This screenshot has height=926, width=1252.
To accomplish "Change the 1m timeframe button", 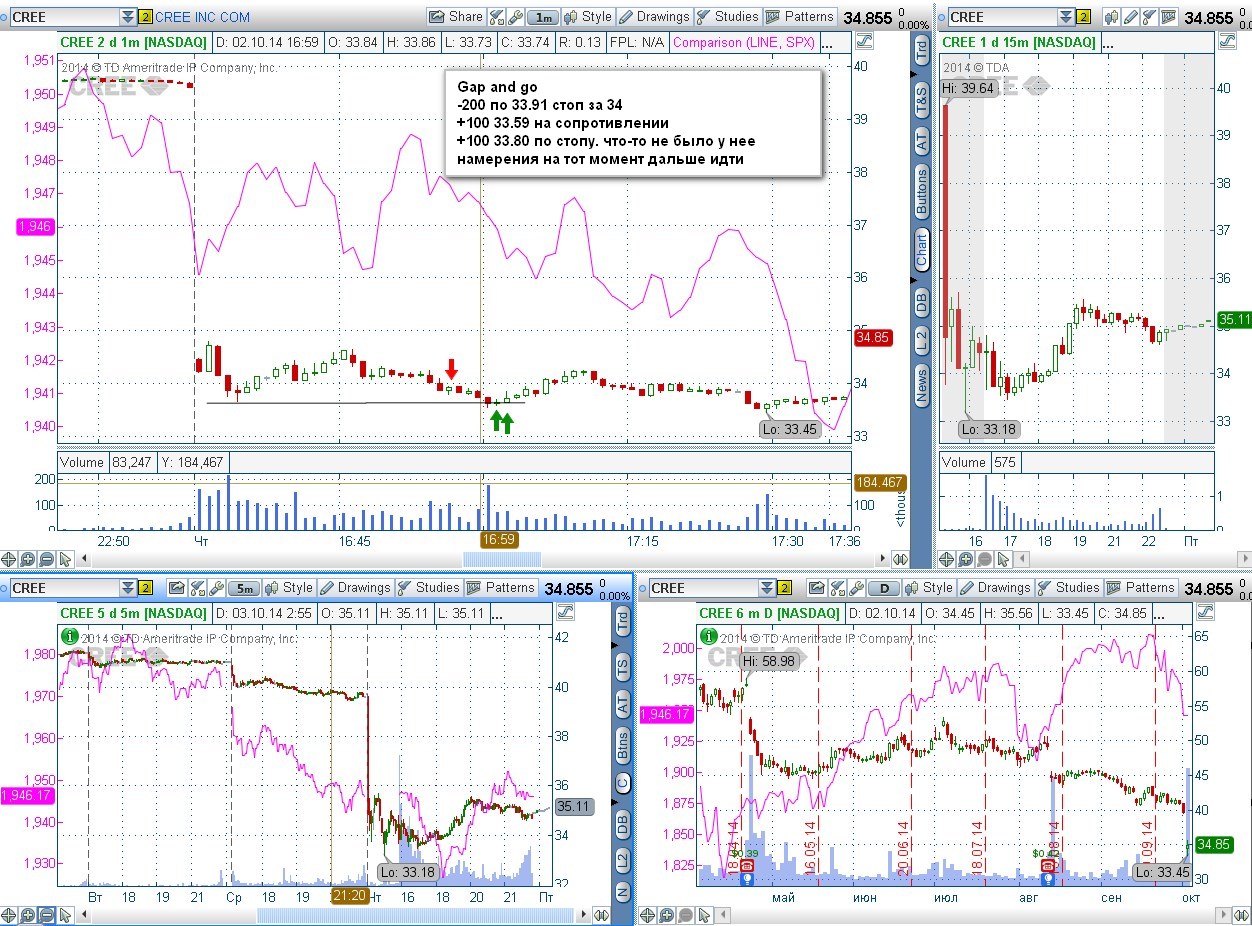I will [543, 17].
